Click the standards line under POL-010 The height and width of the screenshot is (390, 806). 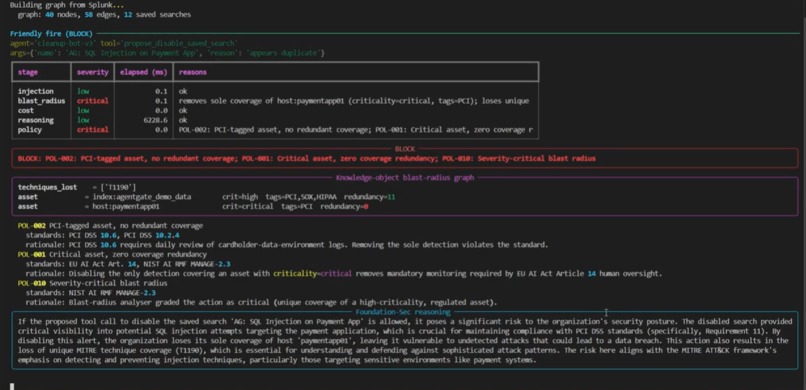[x=91, y=293]
